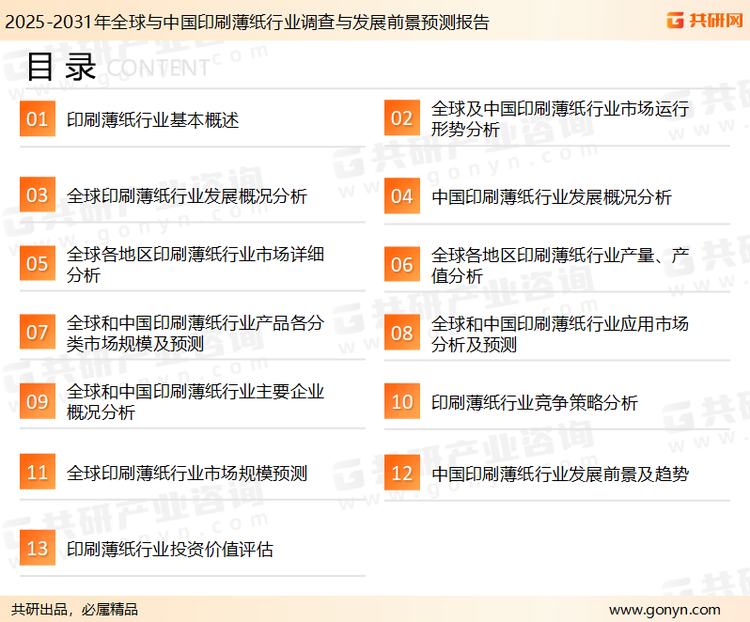The height and width of the screenshot is (622, 750).
Task: Click 中国印刷薄纸行业发展前景及趋势 entry
Action: [x=559, y=473]
